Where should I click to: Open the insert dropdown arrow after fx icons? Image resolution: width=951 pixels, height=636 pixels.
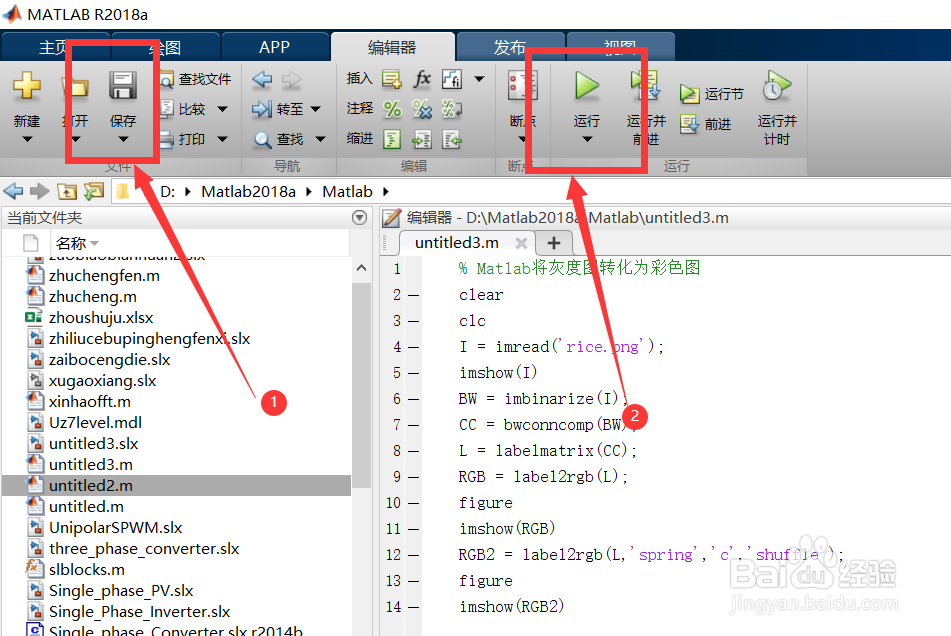coord(479,79)
